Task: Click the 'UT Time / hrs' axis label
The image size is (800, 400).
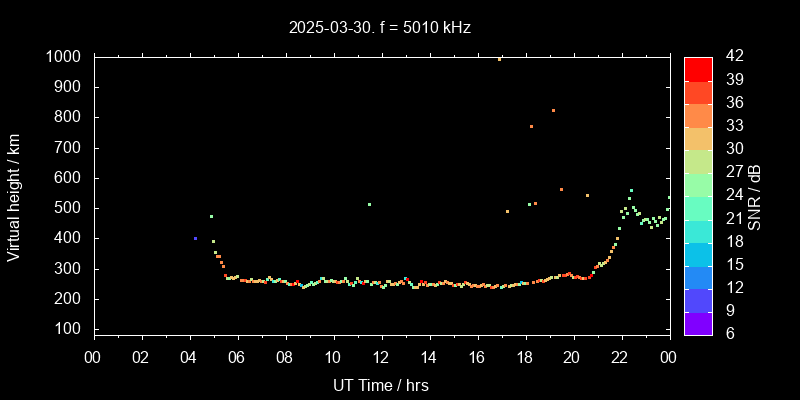Action: (381, 384)
